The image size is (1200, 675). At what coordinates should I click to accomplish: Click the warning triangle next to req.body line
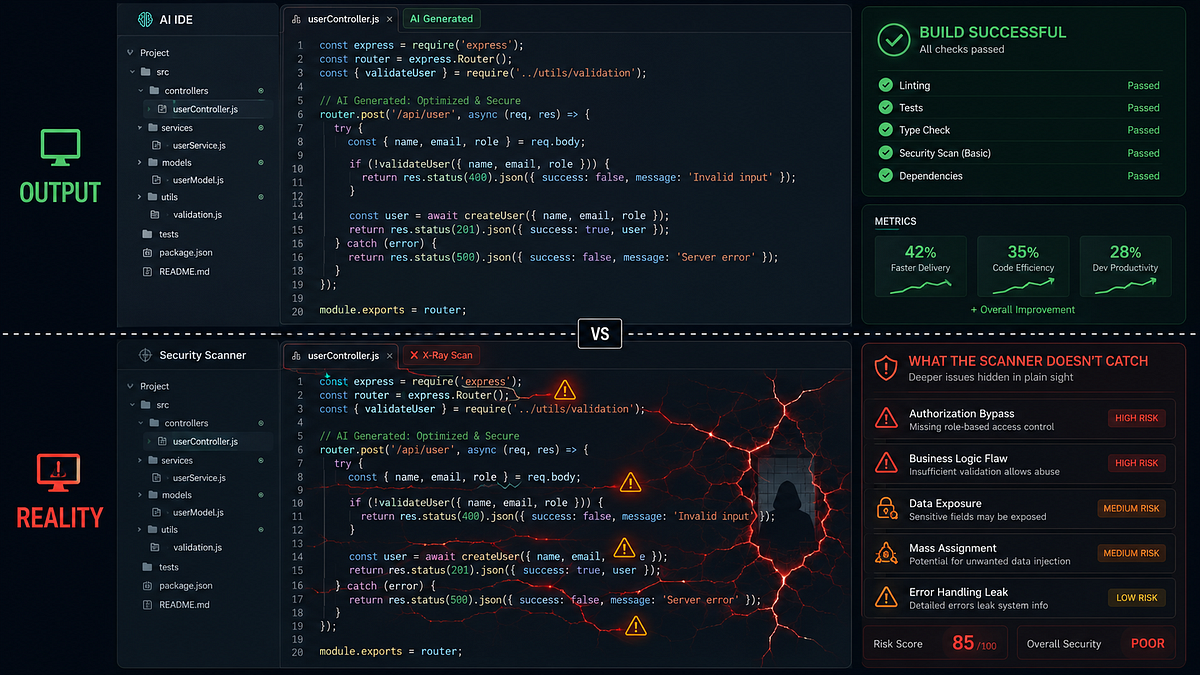pyautogui.click(x=630, y=482)
